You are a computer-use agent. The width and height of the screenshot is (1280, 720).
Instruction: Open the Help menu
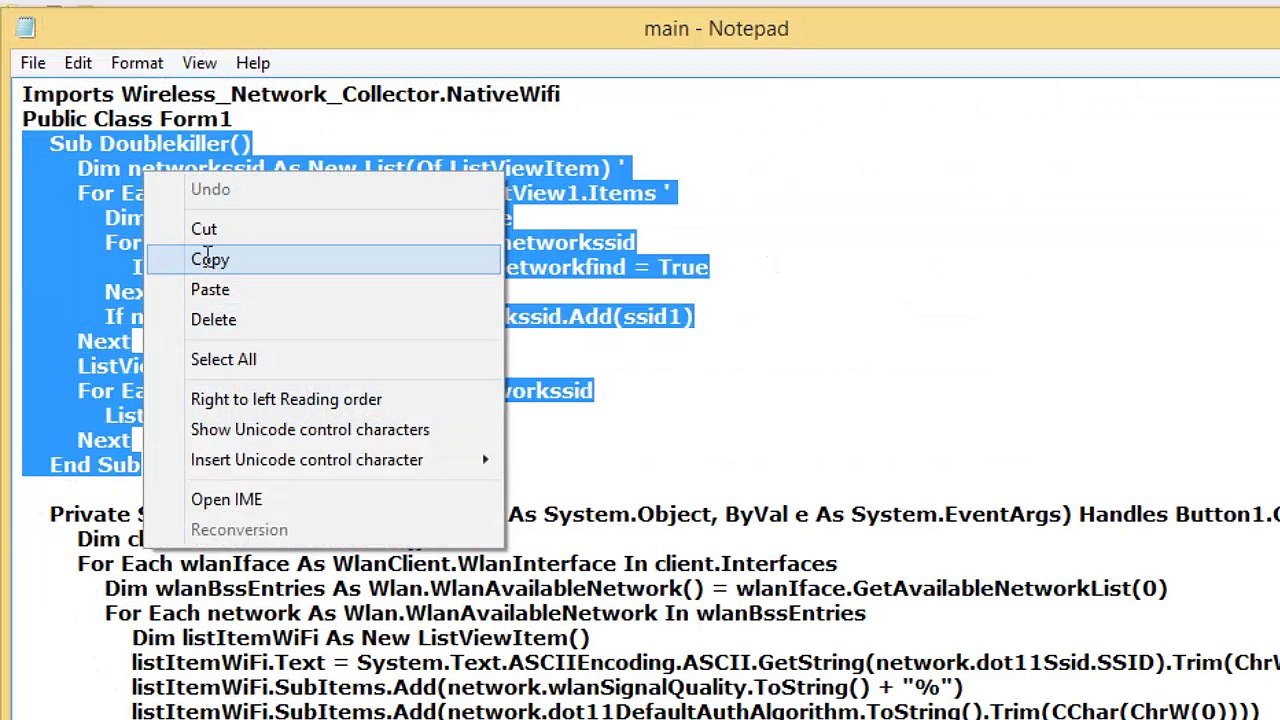[253, 63]
